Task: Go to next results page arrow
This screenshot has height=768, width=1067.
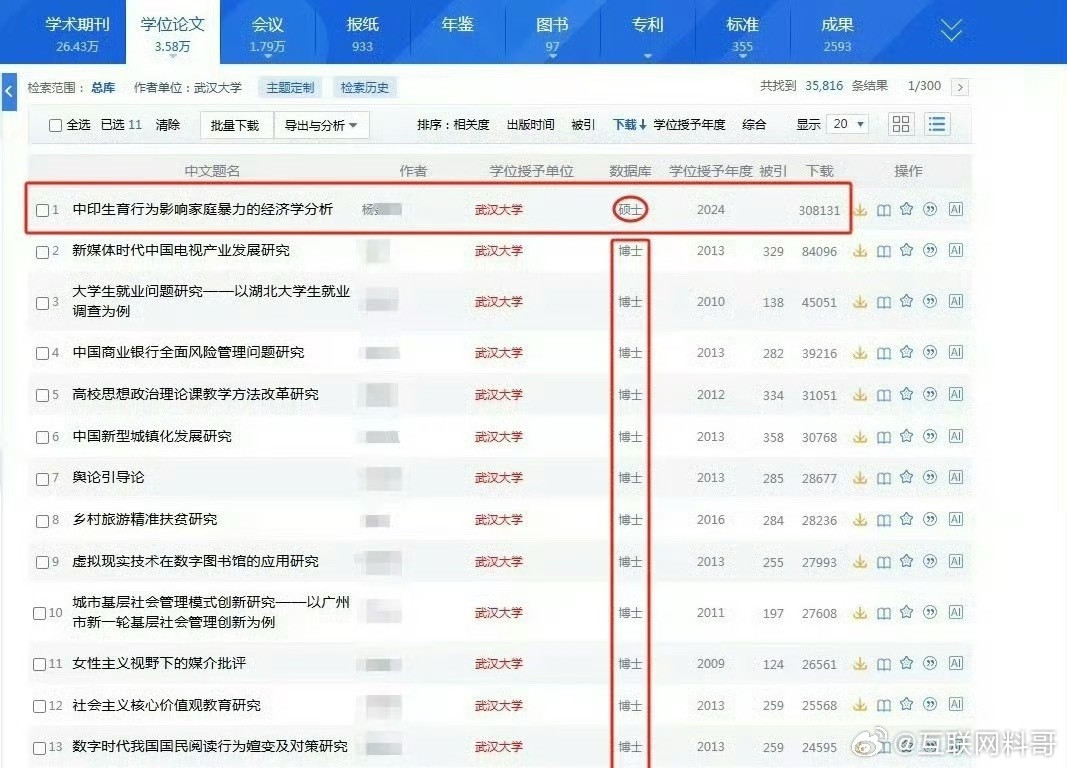Action: click(960, 87)
